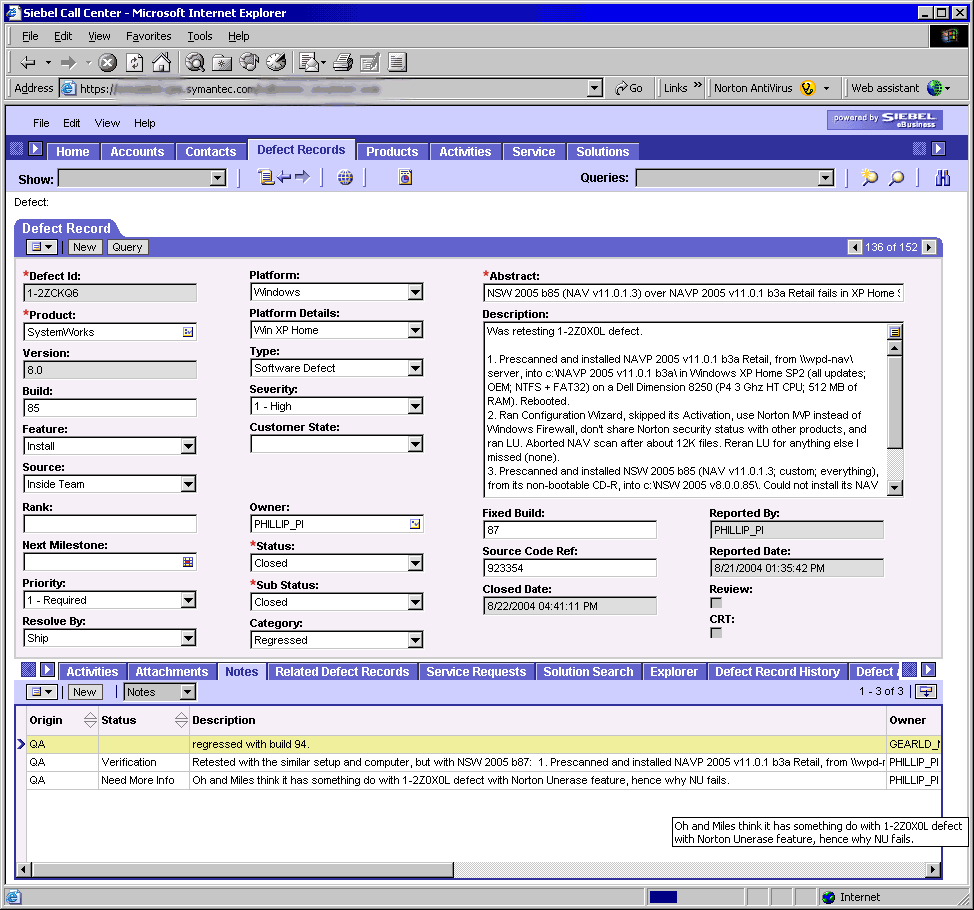
Task: Switch to the Accounts tab
Action: [137, 152]
